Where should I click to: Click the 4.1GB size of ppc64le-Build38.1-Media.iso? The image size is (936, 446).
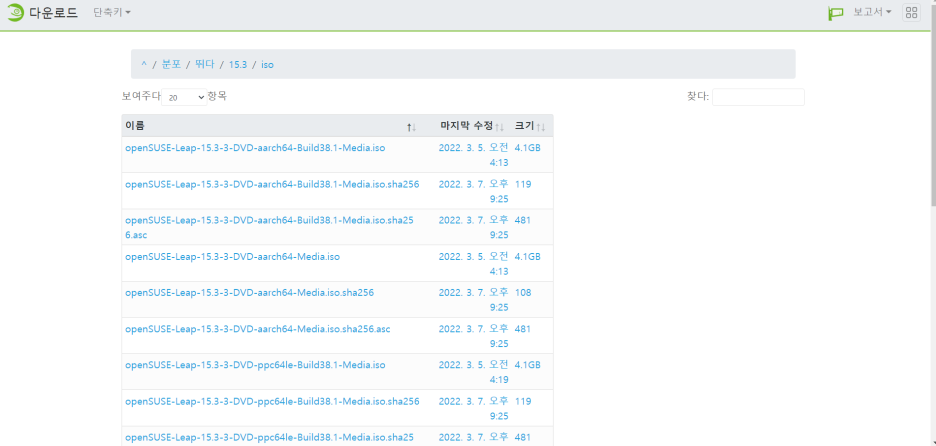[528, 364]
